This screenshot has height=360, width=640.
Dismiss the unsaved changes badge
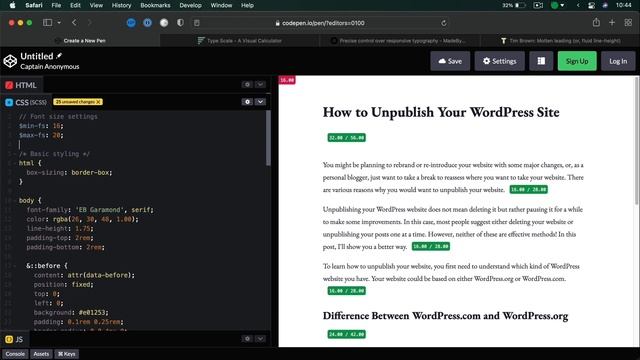pyautogui.click(x=98, y=102)
